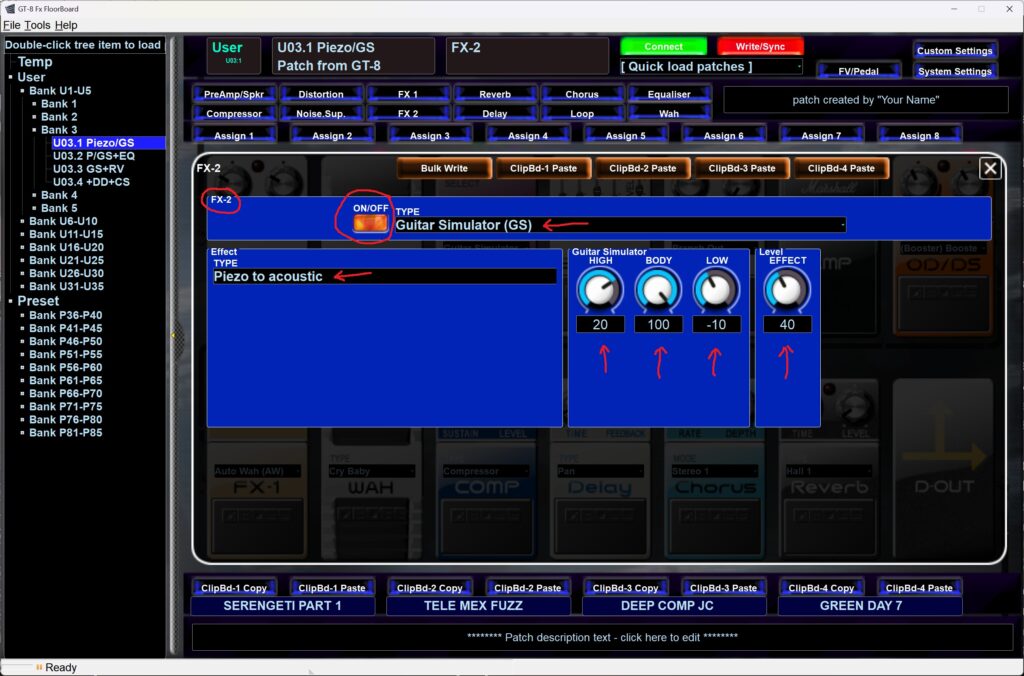Open the Piezo to acoustic type dropdown

(384, 276)
